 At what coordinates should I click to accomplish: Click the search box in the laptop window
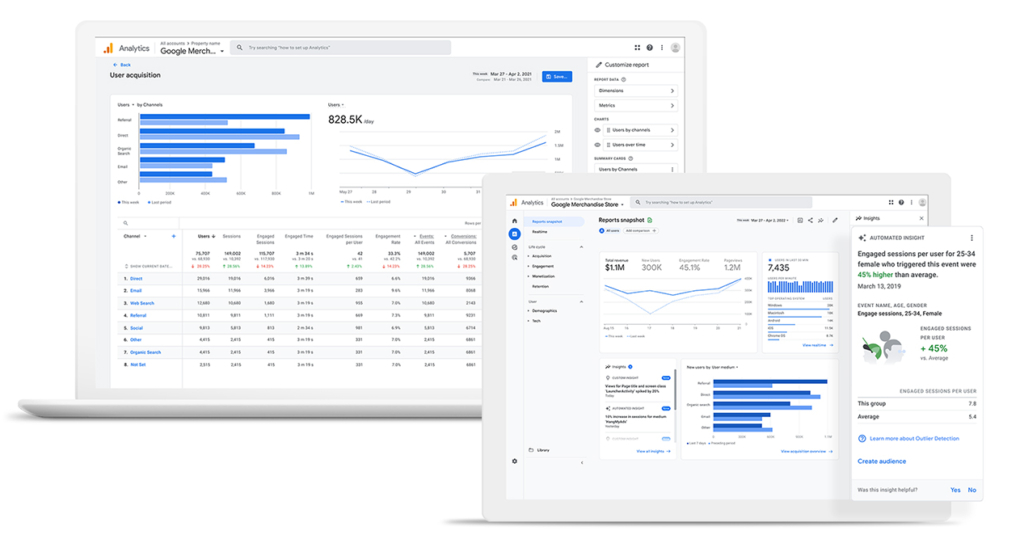(x=342, y=48)
